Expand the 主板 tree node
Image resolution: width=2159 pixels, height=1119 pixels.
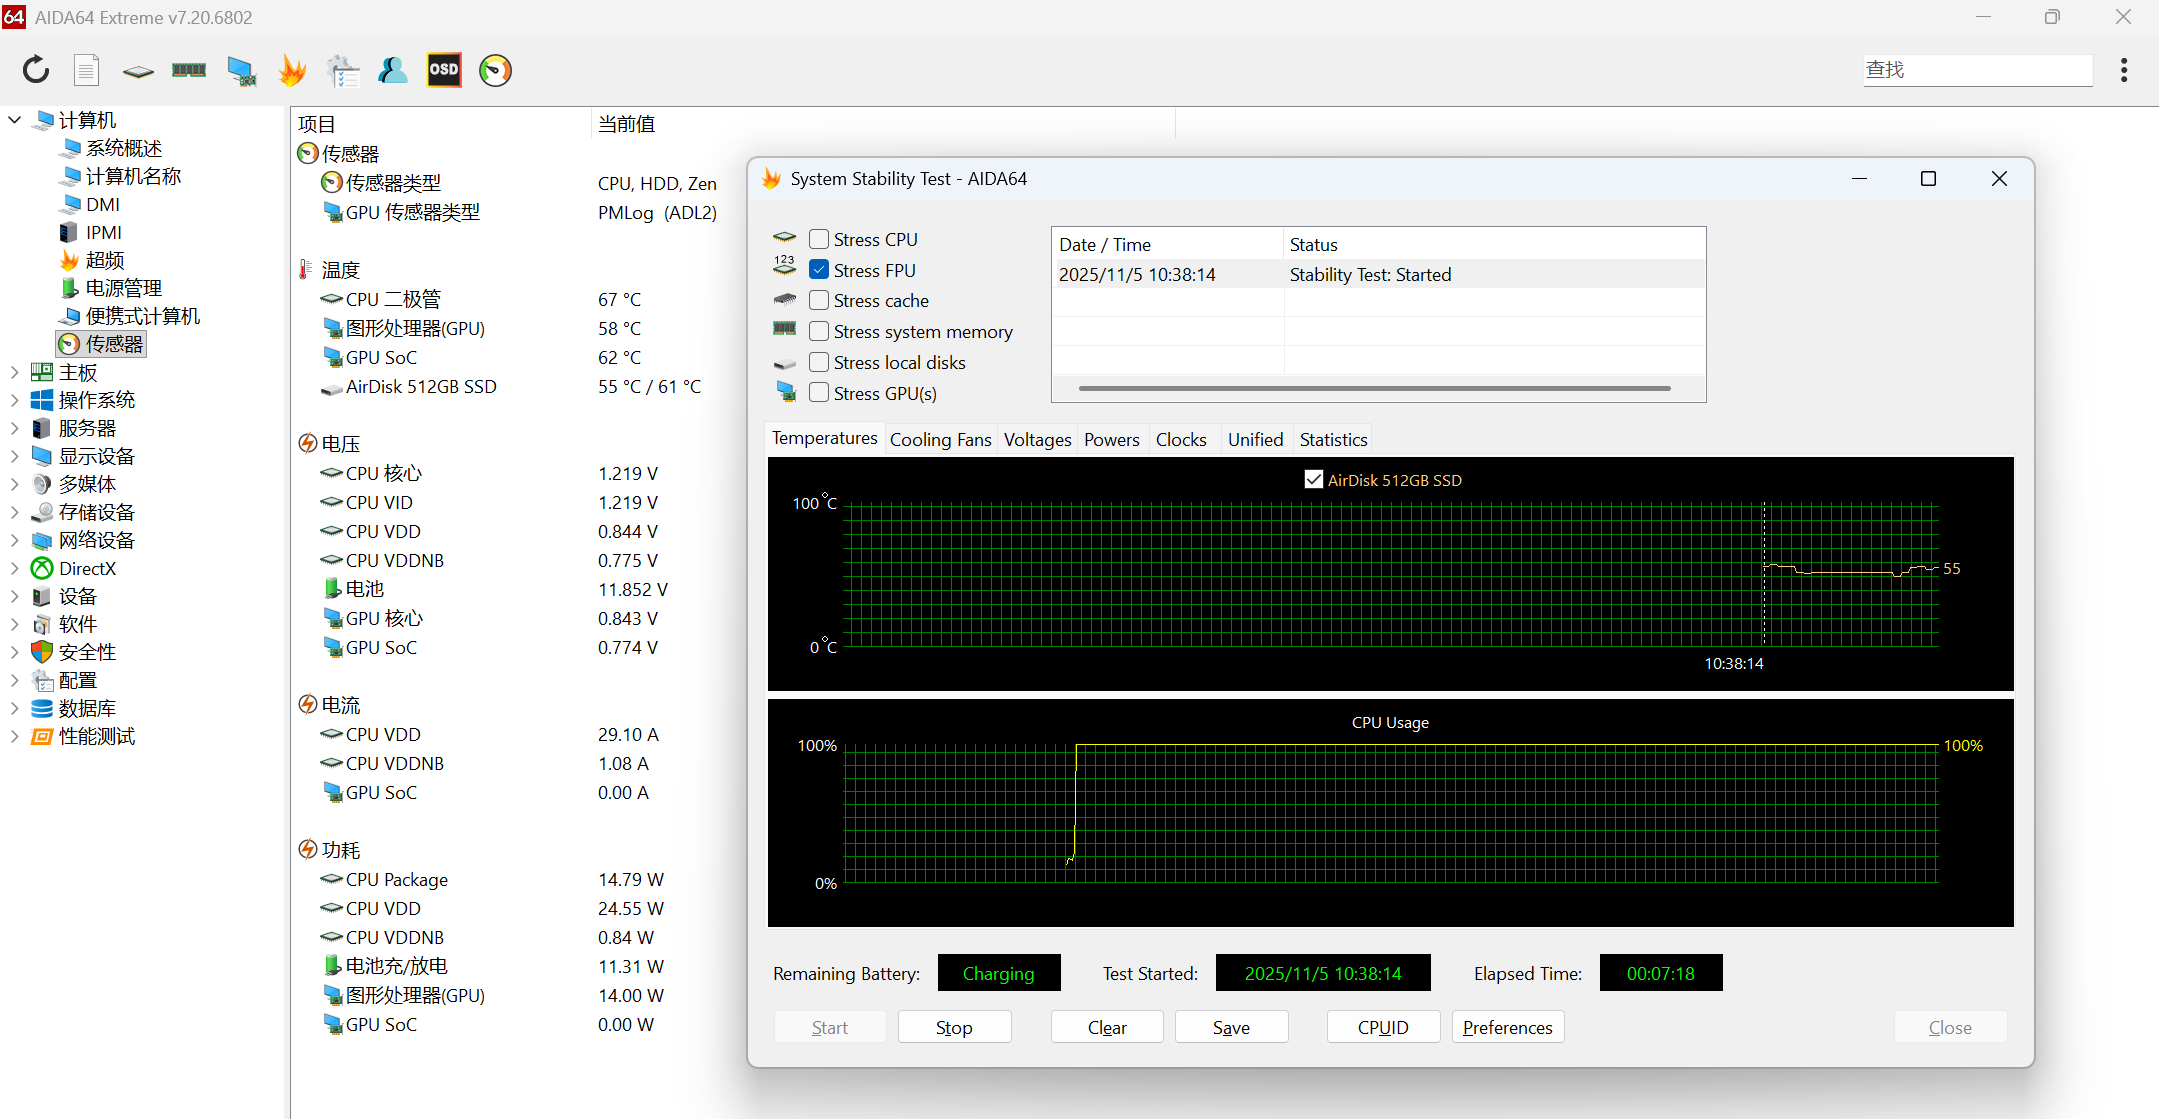point(14,372)
